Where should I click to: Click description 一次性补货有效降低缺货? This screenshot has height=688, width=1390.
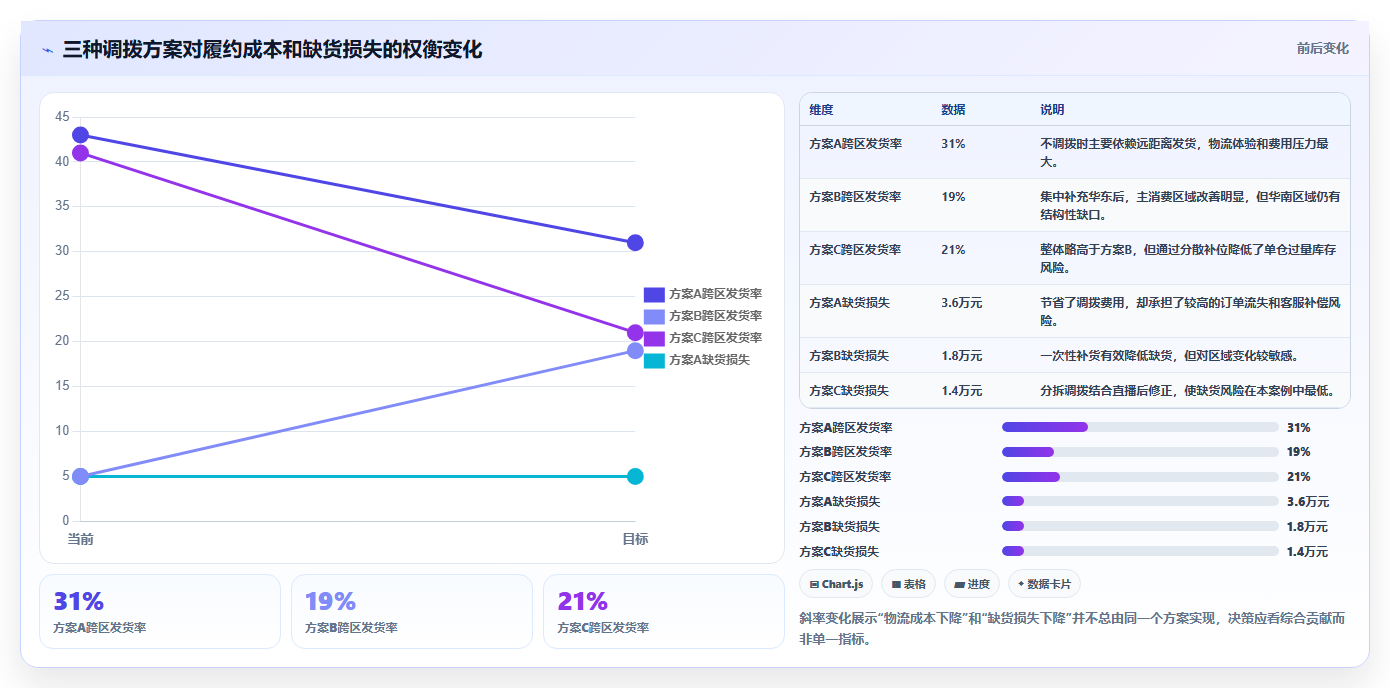click(x=1169, y=356)
